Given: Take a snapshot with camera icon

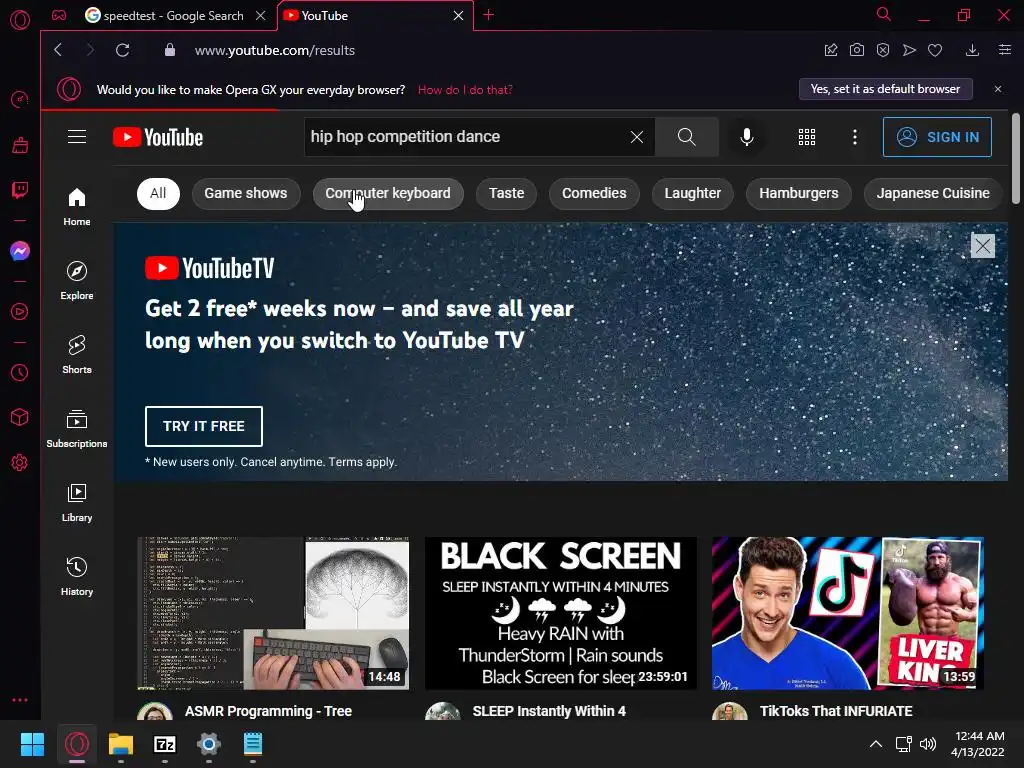Looking at the screenshot, I should click(x=857, y=50).
